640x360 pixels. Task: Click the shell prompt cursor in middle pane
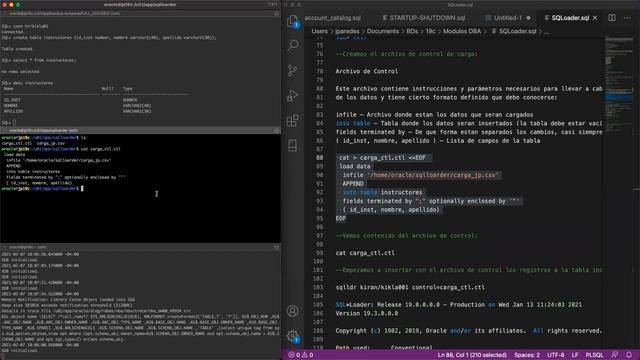82,189
